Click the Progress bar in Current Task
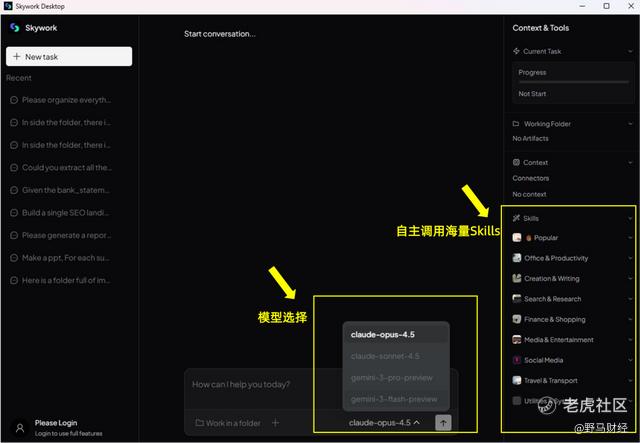The height and width of the screenshot is (443, 640). point(573,82)
